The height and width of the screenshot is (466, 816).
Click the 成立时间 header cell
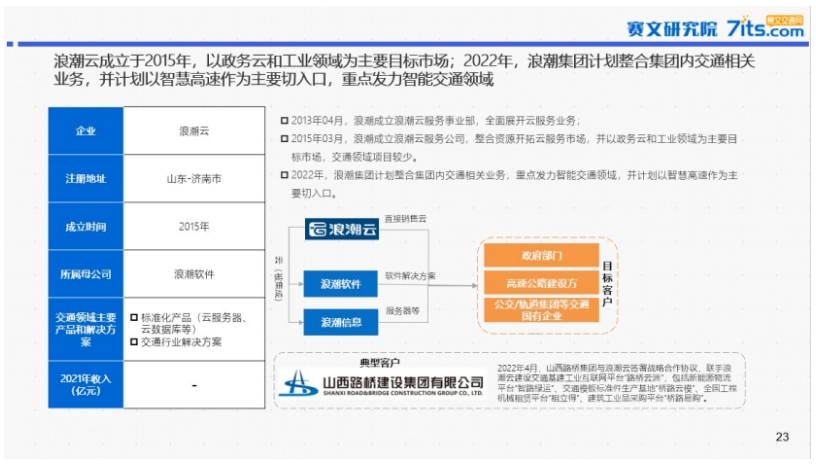pos(86,226)
